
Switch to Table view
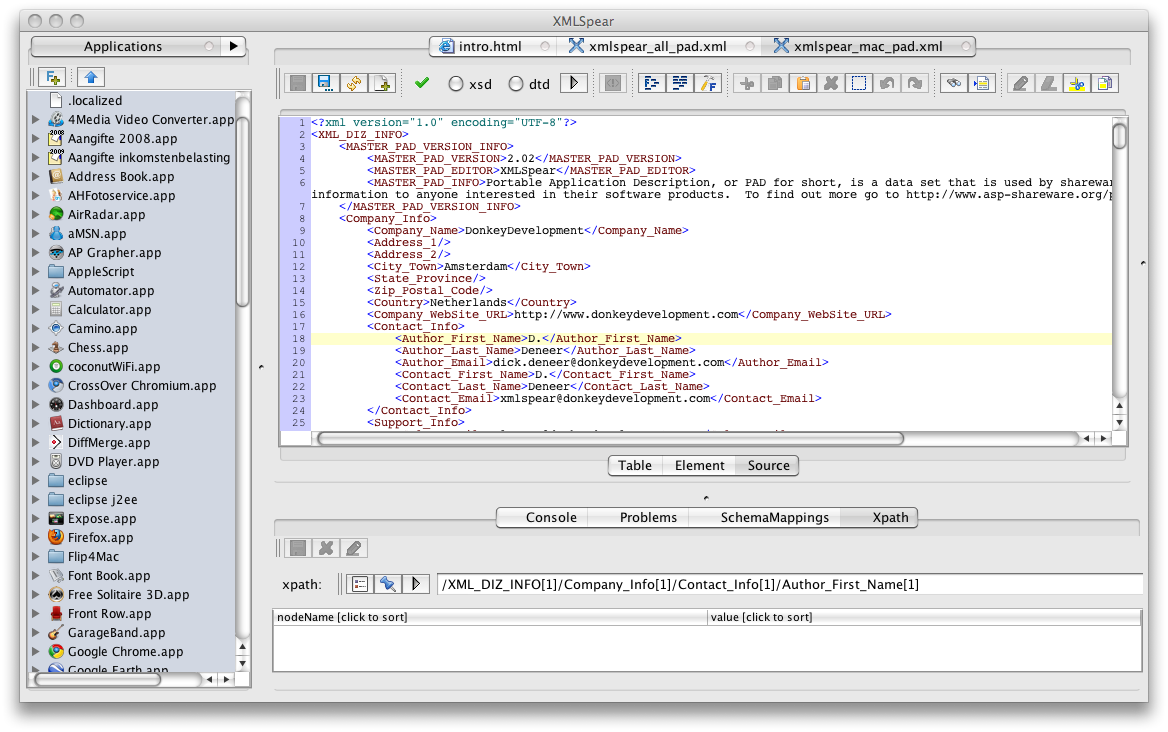(x=634, y=465)
